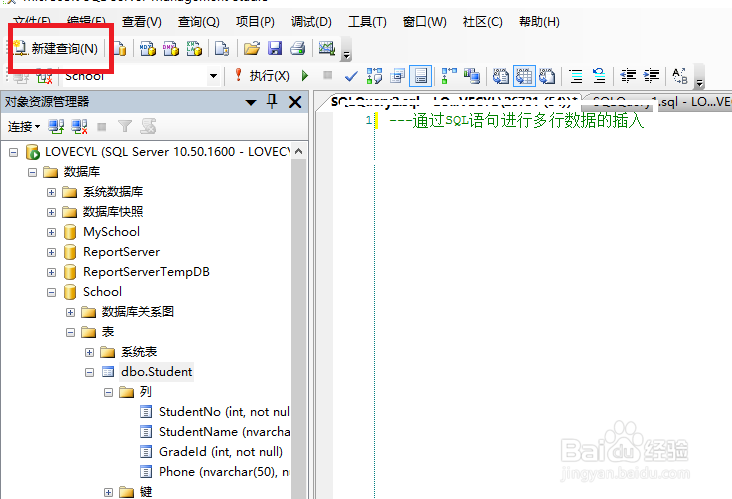Viewport: 732px width, 499px height.
Task: Switch output to Results to Grid
Action: point(524,76)
